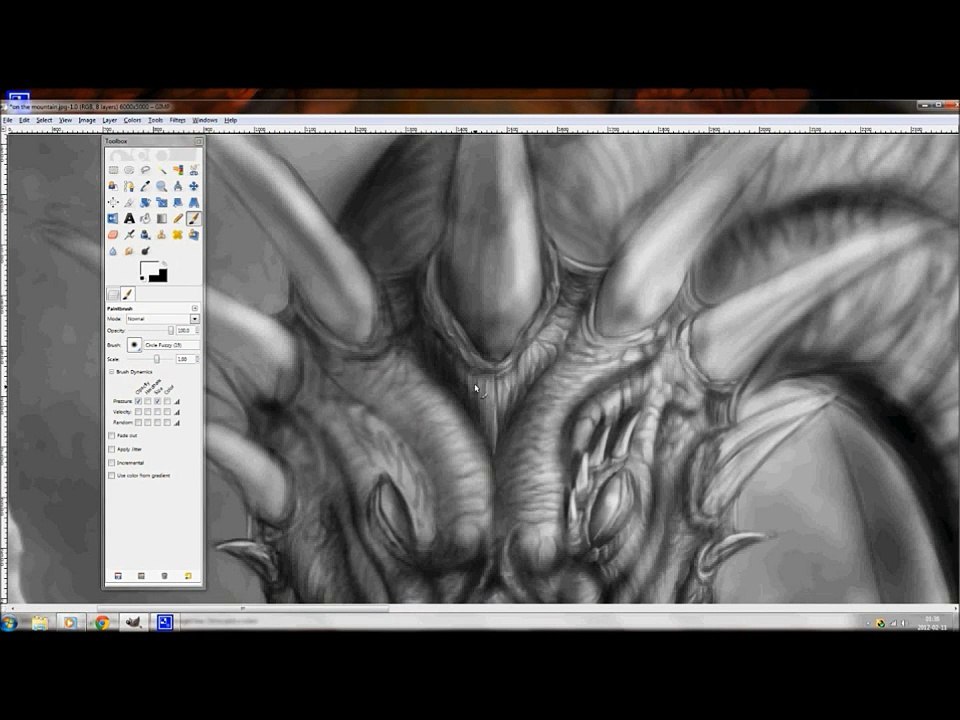
Task: Click the brush Scale slider
Action: click(149, 359)
